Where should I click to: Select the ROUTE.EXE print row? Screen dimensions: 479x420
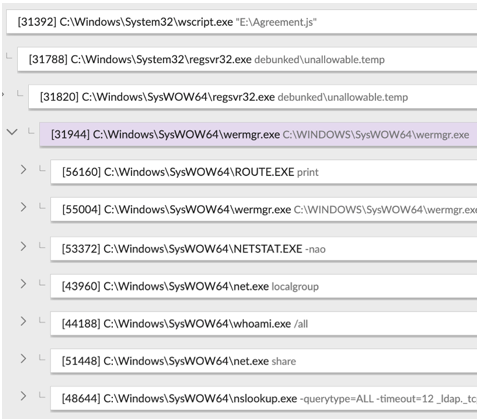tap(264, 172)
